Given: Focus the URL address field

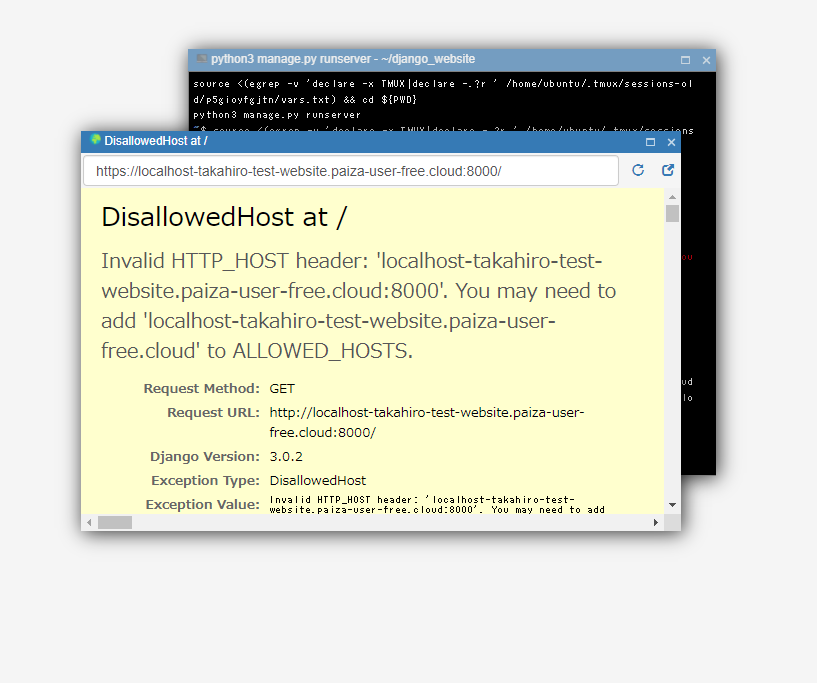Looking at the screenshot, I should pyautogui.click(x=350, y=171).
